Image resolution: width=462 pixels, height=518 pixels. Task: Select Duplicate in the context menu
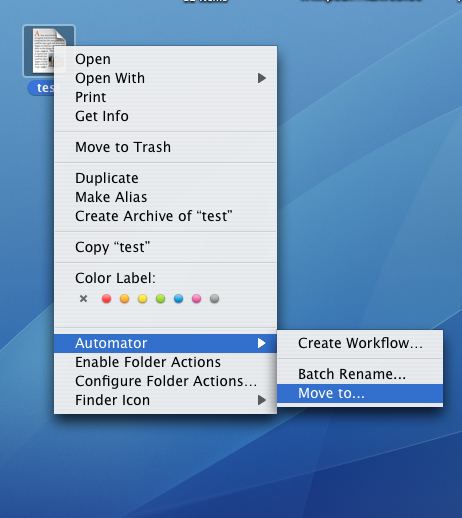point(165,178)
